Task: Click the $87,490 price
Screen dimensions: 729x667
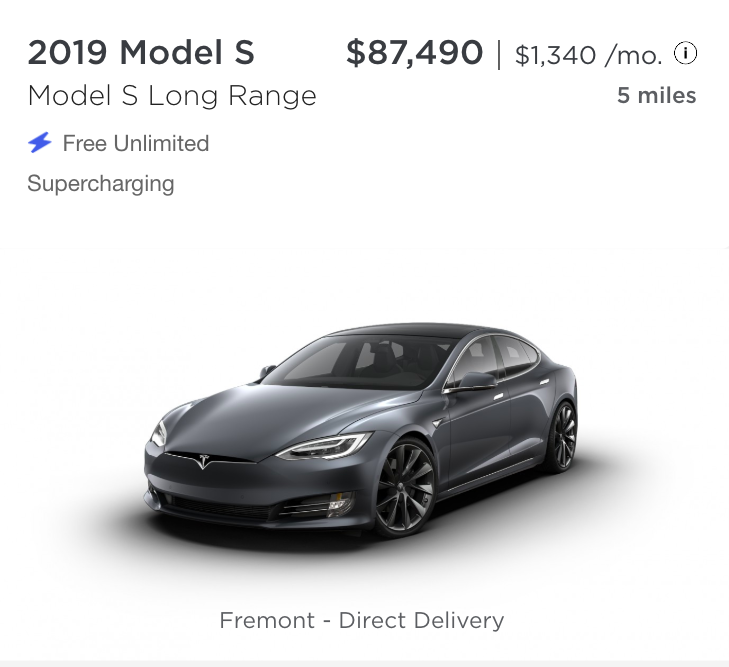Action: [x=414, y=52]
